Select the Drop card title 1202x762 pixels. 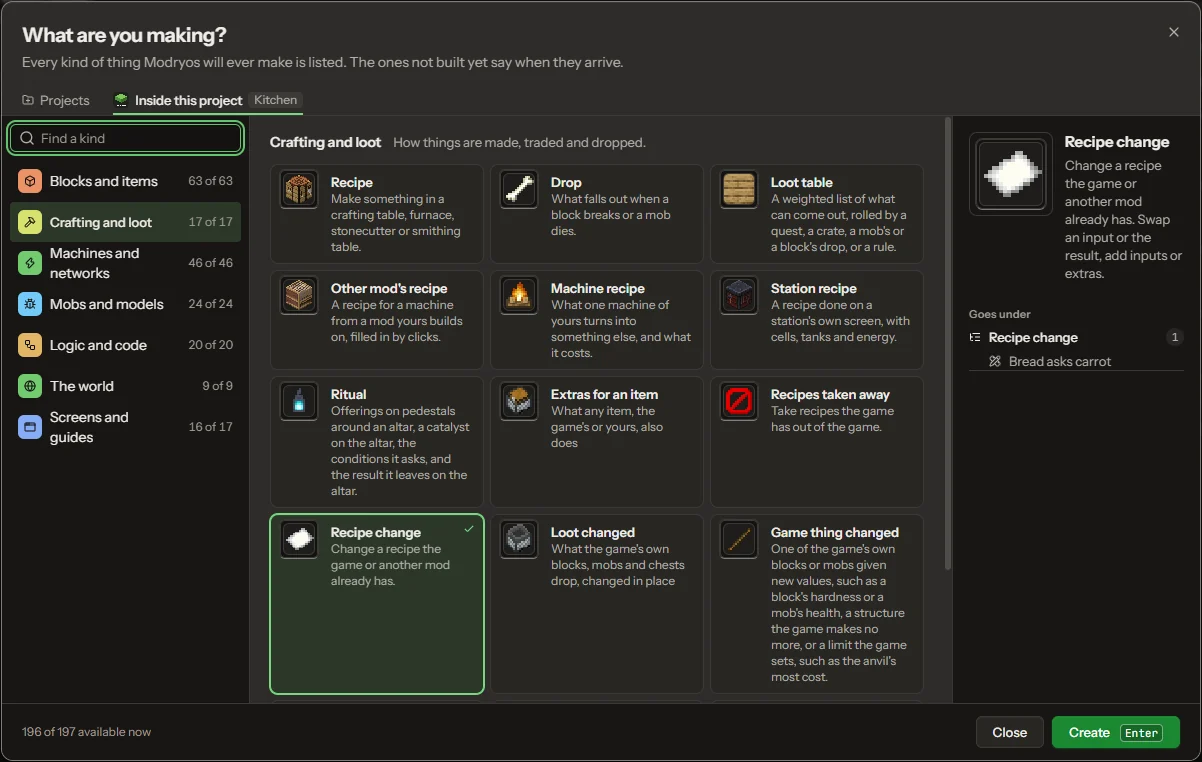tap(566, 183)
